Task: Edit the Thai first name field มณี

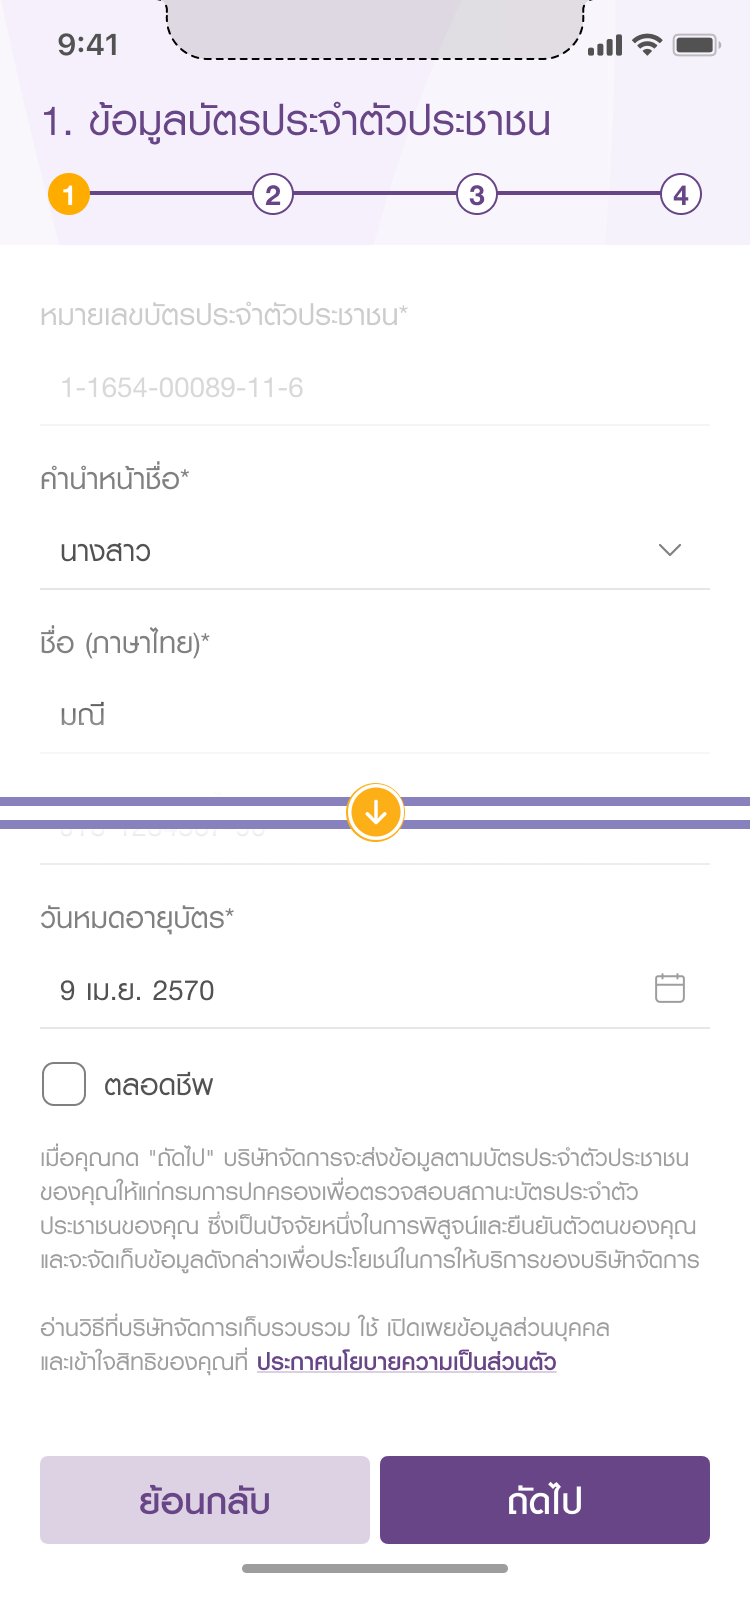Action: click(375, 715)
